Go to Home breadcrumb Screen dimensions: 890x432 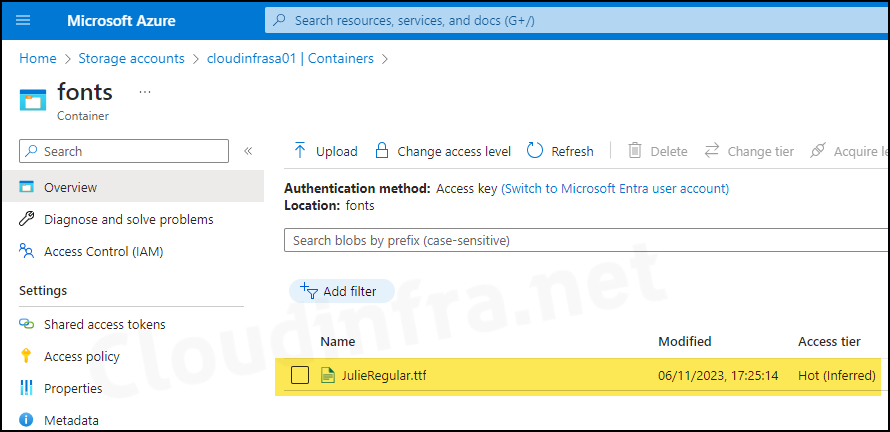tap(38, 58)
